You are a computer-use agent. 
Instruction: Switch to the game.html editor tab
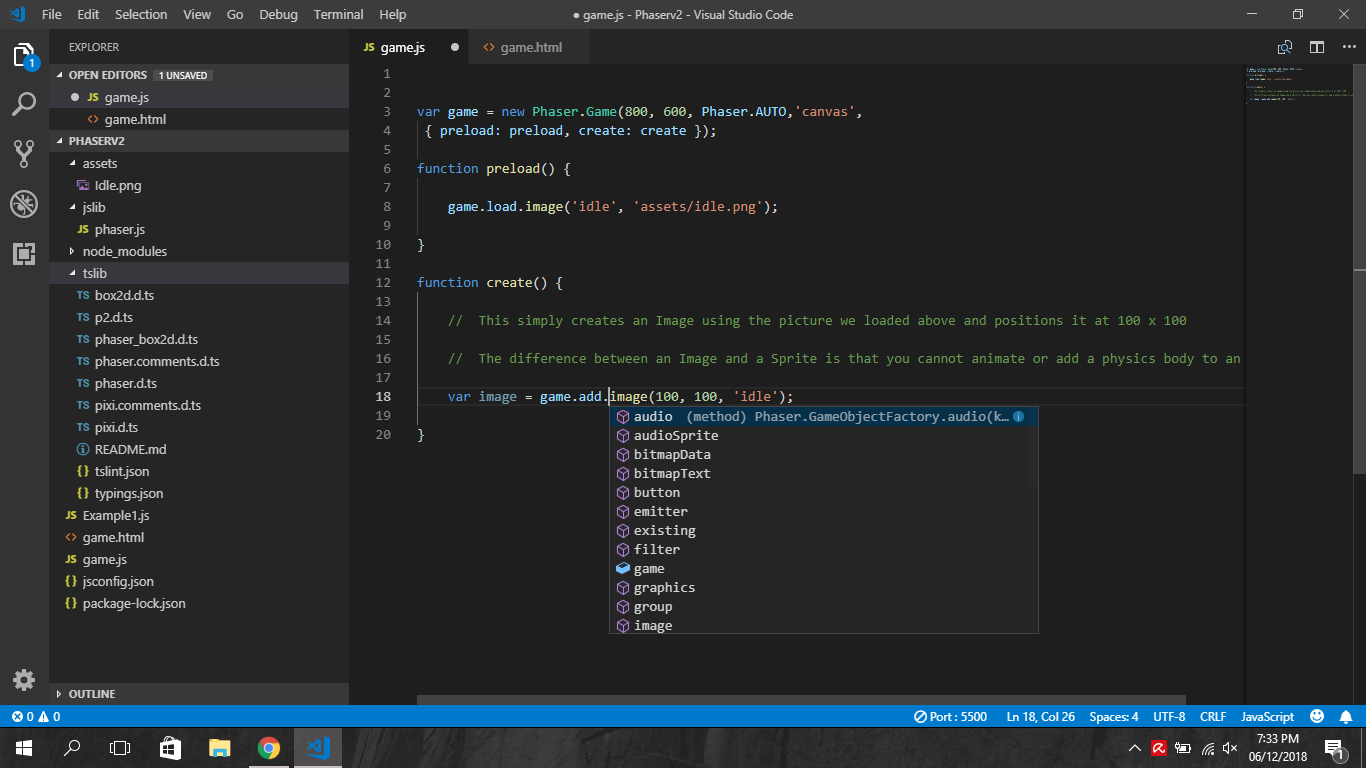[x=530, y=47]
